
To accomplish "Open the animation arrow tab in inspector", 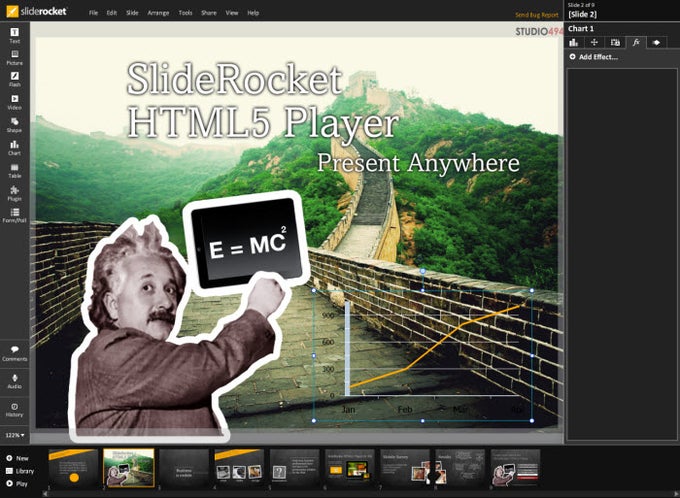I will click(657, 43).
